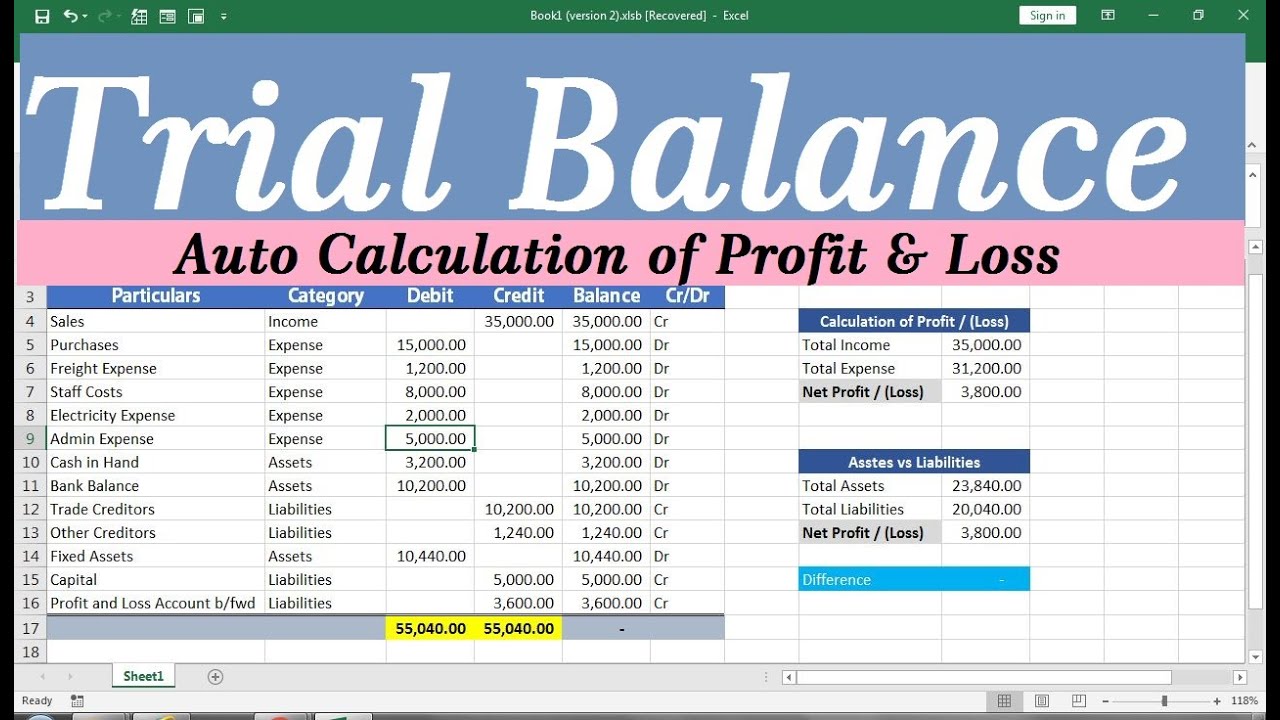Click next sheet navigation arrow
The width and height of the screenshot is (1280, 720).
pyautogui.click(x=70, y=677)
